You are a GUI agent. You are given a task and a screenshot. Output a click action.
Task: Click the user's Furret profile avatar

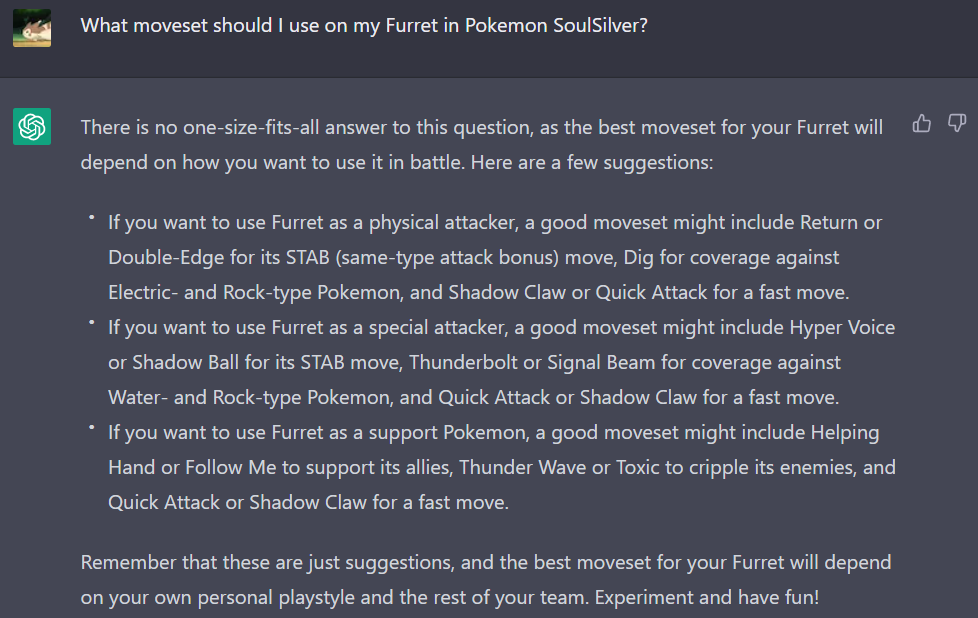pos(32,28)
